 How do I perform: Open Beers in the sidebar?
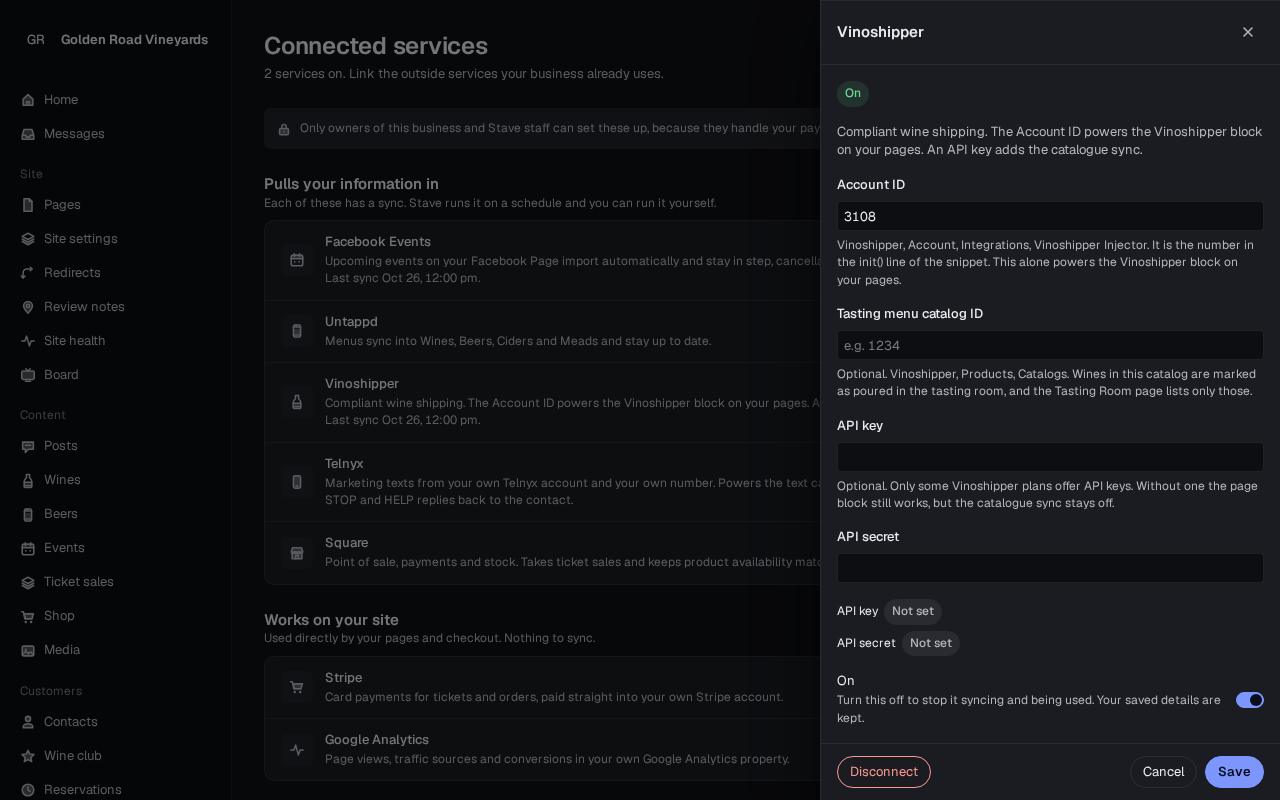[115, 514]
